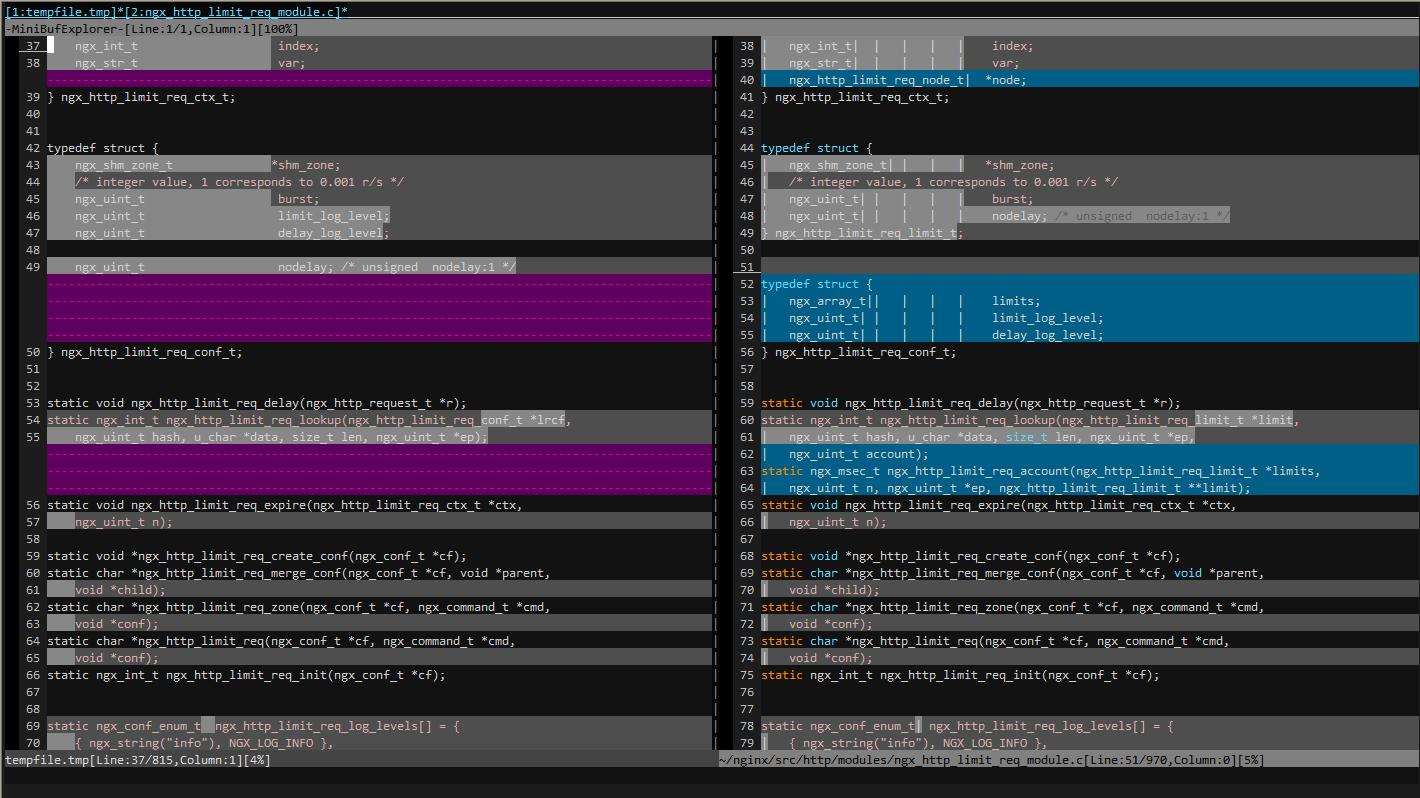The height and width of the screenshot is (798, 1420).
Task: Click 'ngx_http_limit_req_log_levels[]' in right pane
Action: (1036, 726)
